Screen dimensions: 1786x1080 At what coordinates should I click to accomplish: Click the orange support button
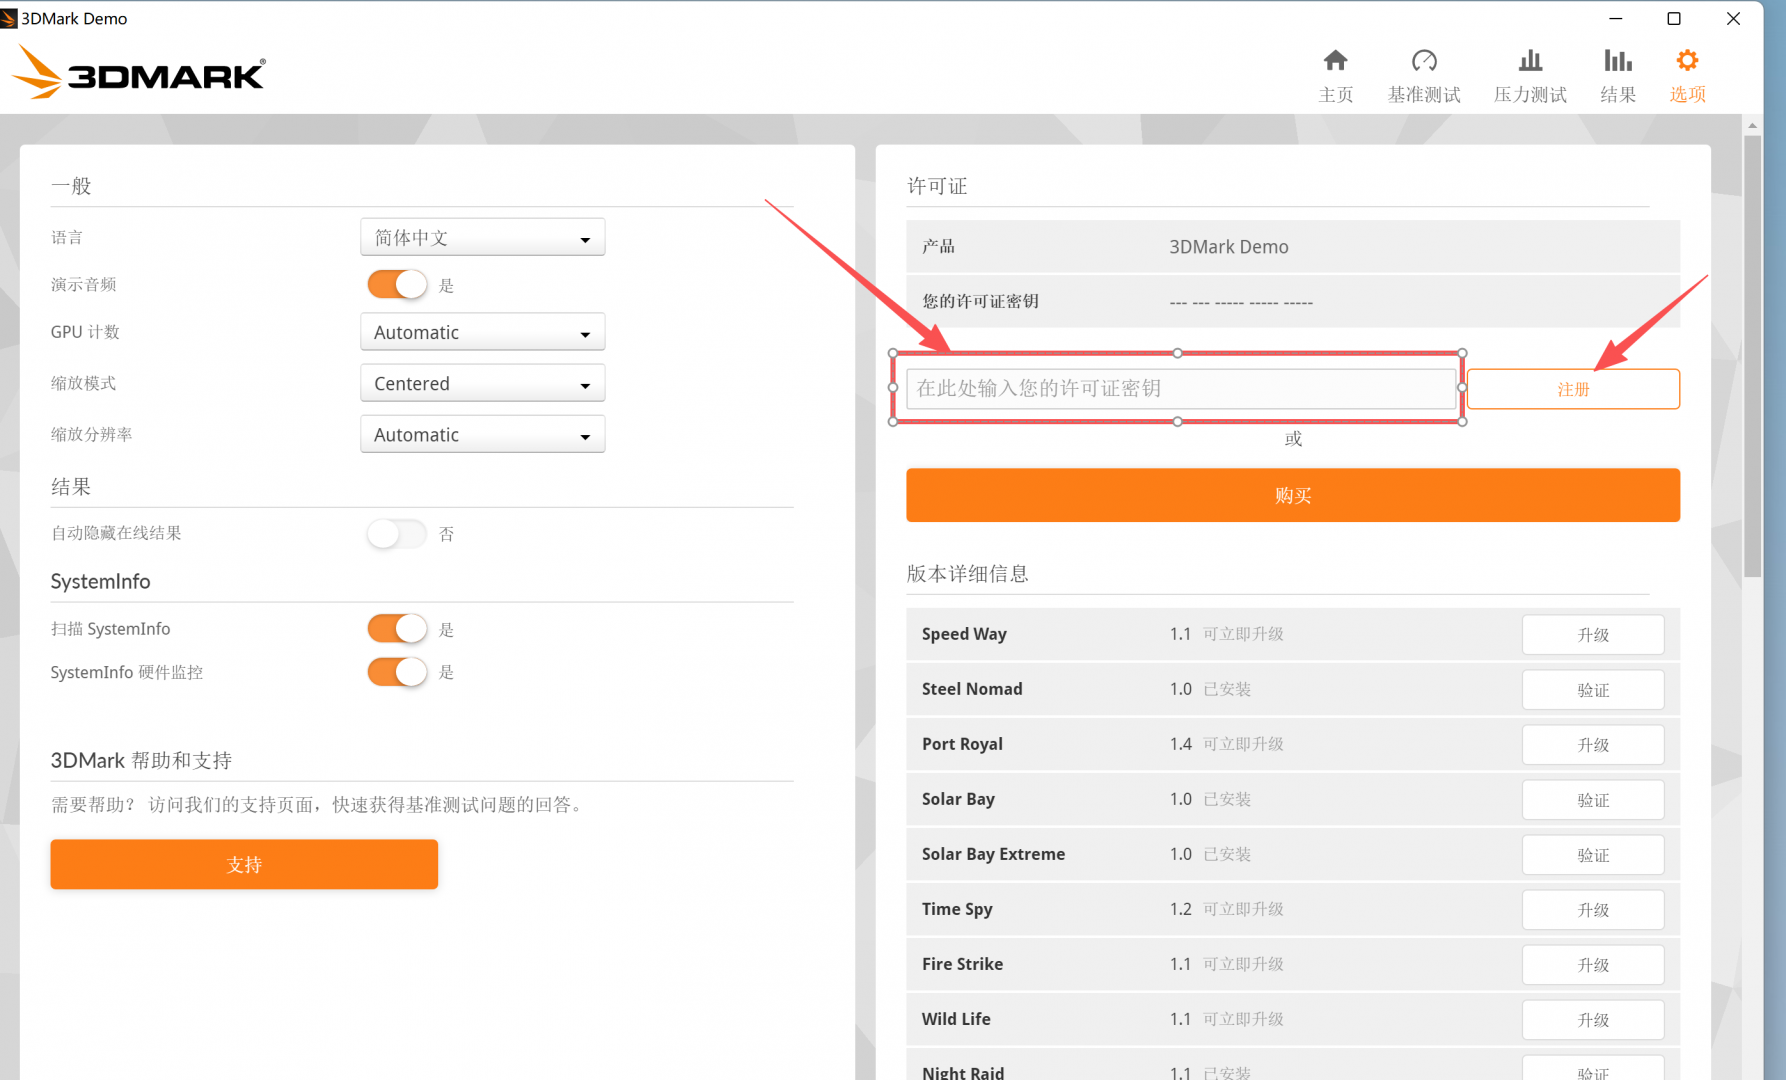(x=244, y=864)
